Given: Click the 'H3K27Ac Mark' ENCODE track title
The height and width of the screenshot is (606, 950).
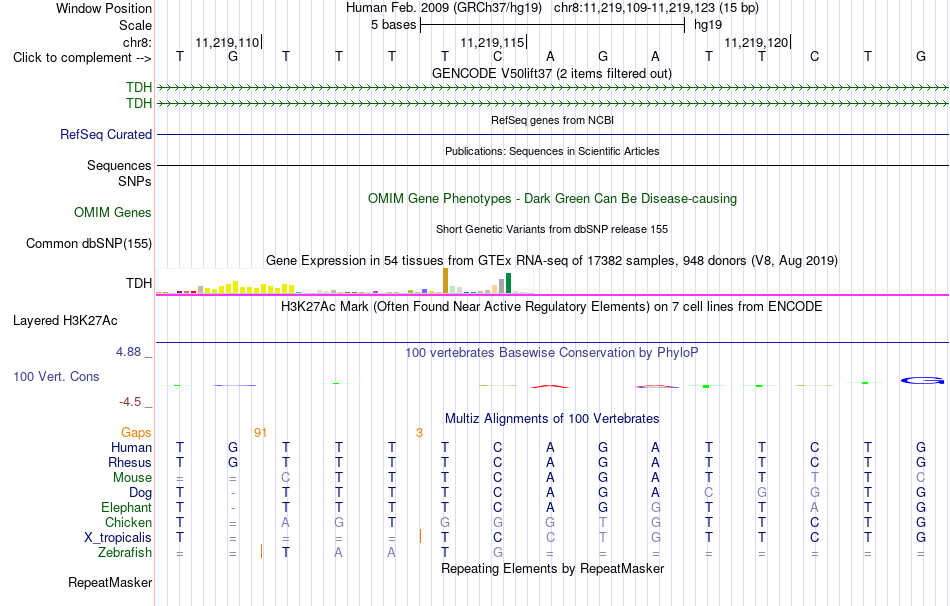Looking at the screenshot, I should (551, 307).
